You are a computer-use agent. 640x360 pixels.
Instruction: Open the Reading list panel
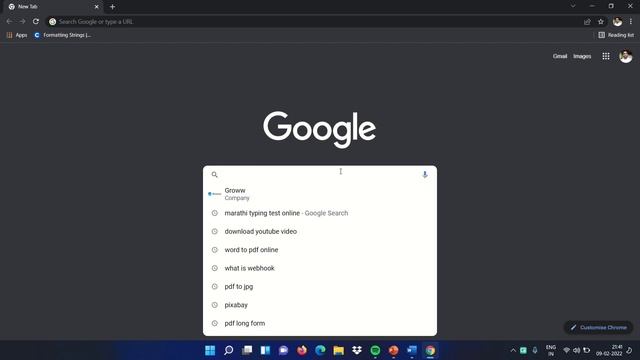pos(616,35)
